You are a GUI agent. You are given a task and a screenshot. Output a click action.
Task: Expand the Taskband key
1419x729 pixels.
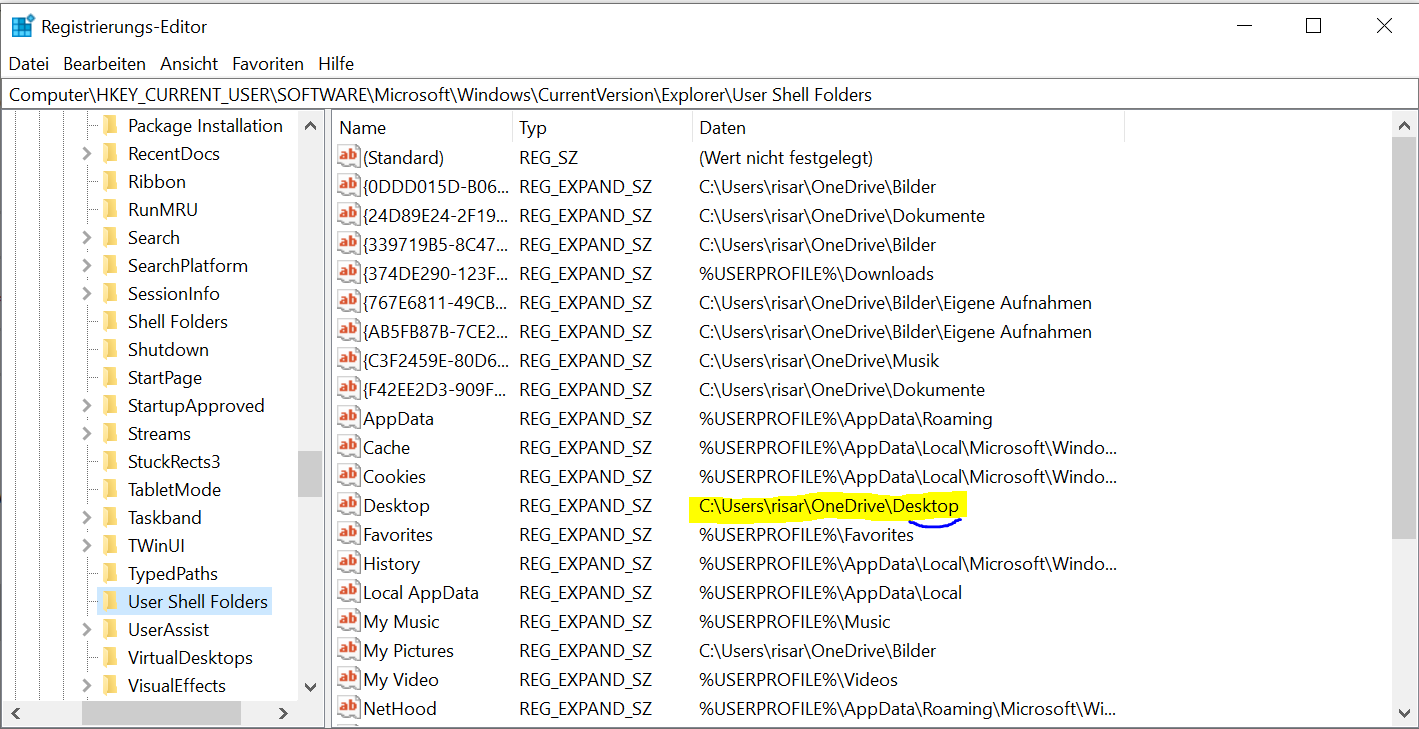86,518
